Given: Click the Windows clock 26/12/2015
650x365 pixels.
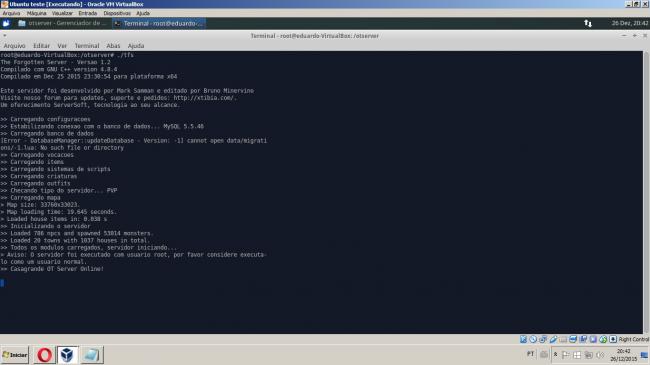Looking at the screenshot, I should click(x=623, y=355).
